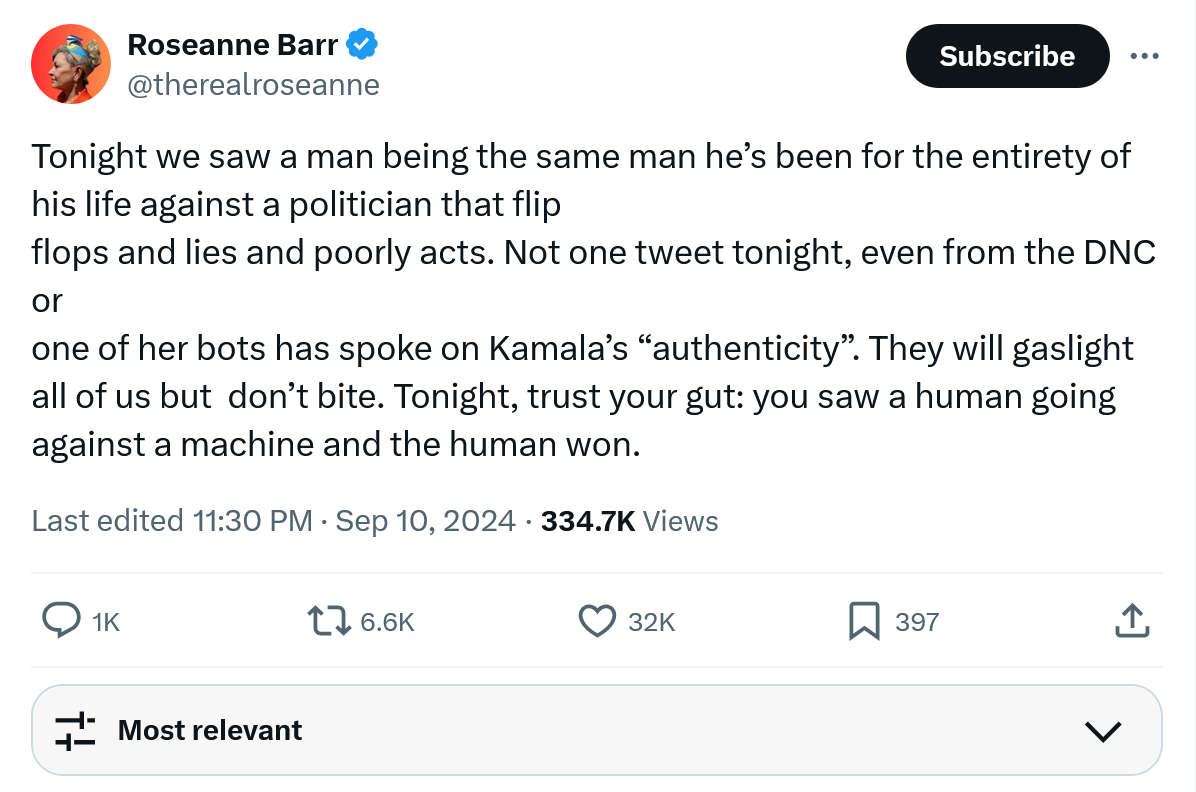Bookmark this tweet
1196x792 pixels.
[863, 621]
